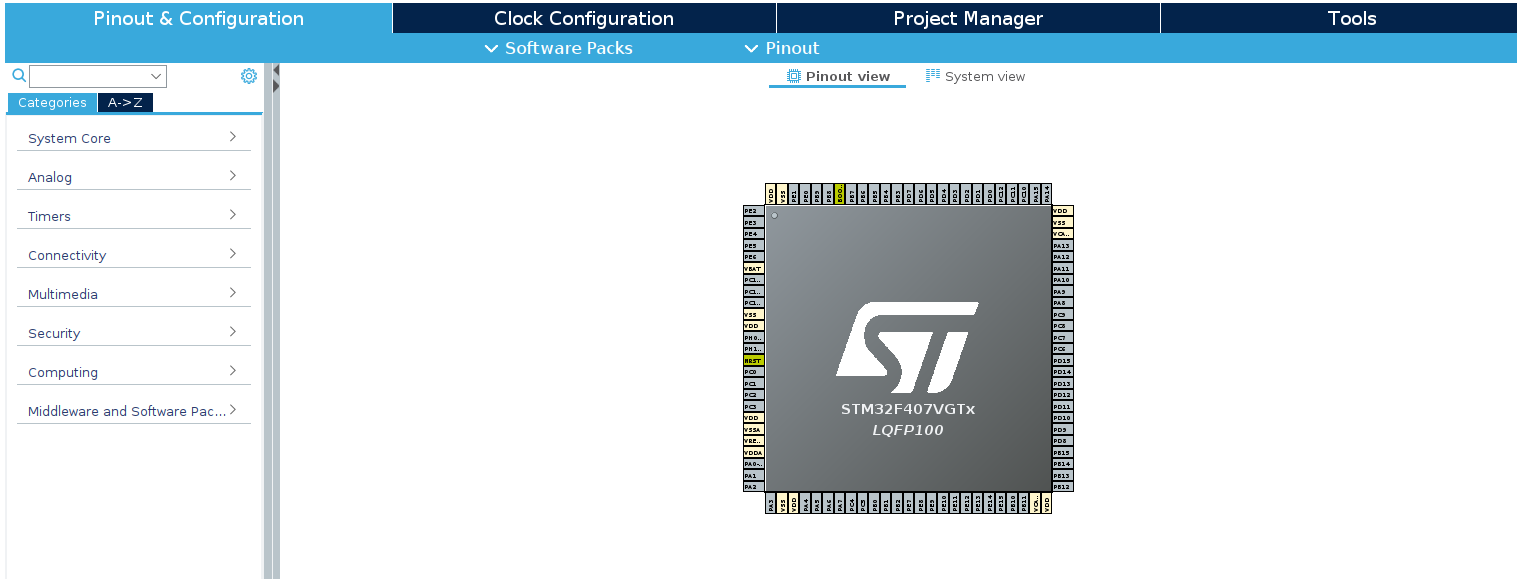Expand the Connectivity category
The image size is (1517, 579).
(133, 255)
